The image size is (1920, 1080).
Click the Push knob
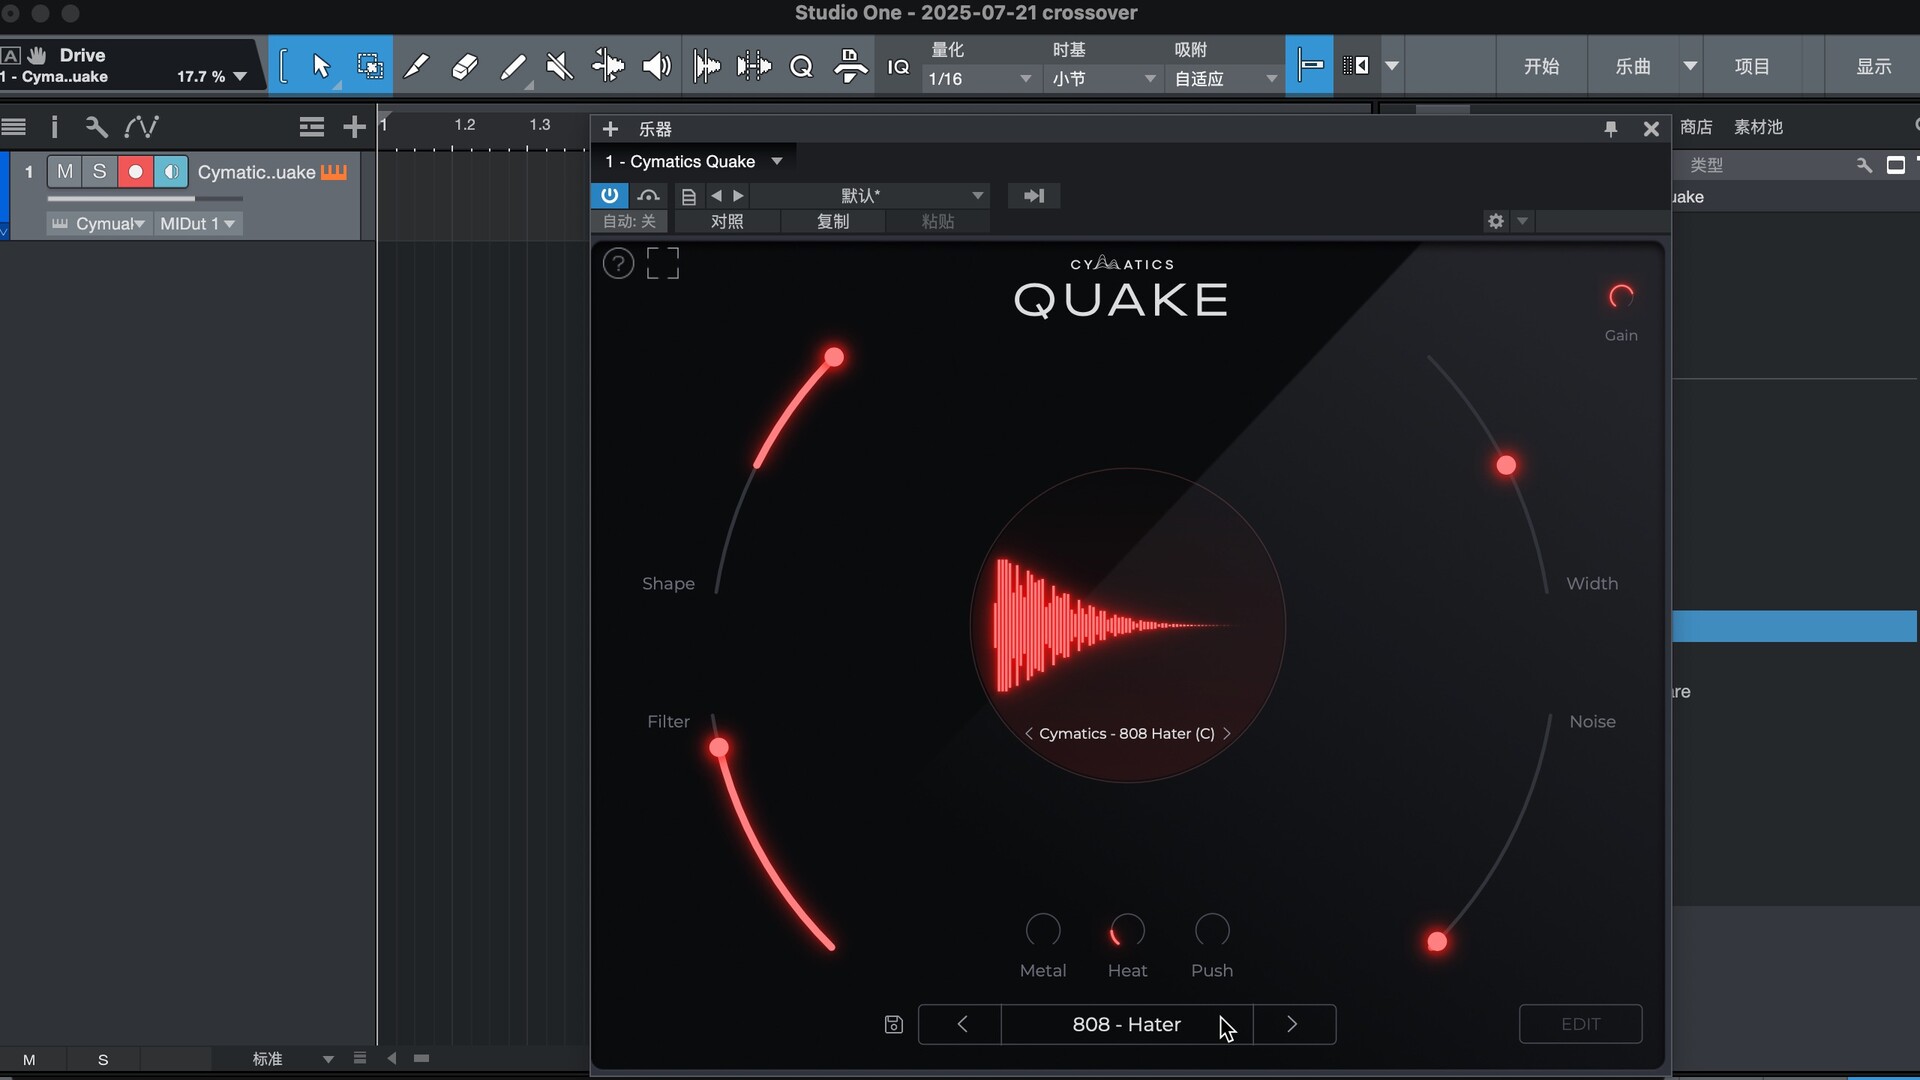1212,931
